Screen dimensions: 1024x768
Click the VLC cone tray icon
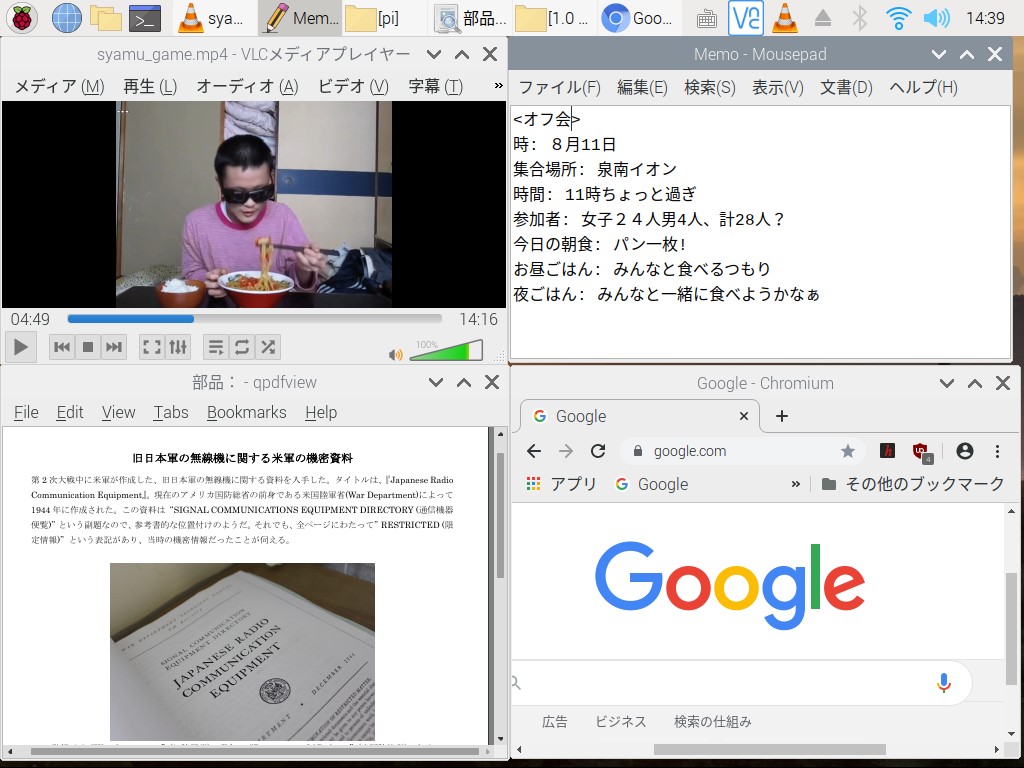tap(784, 18)
